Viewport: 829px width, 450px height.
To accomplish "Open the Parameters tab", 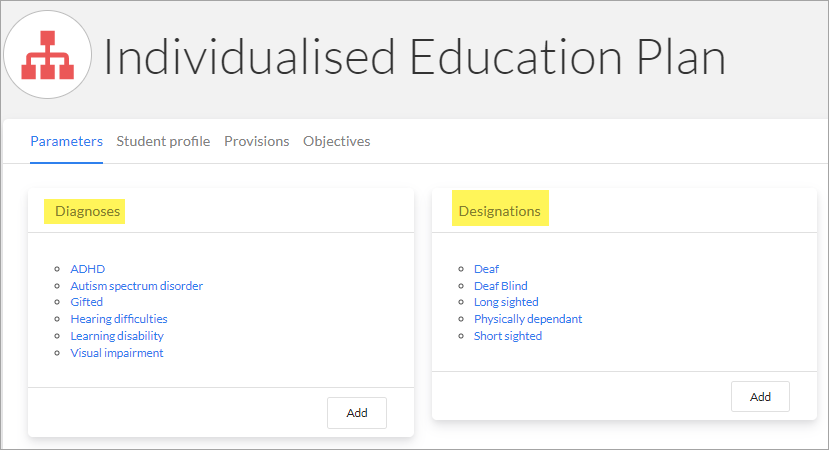I will coord(67,141).
